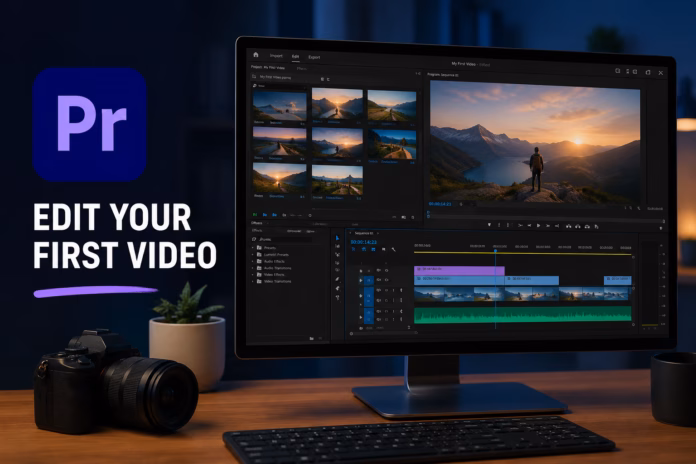Viewport: 696px width, 464px height.
Task: Pick the Track Select Forward tool
Action: point(337,246)
